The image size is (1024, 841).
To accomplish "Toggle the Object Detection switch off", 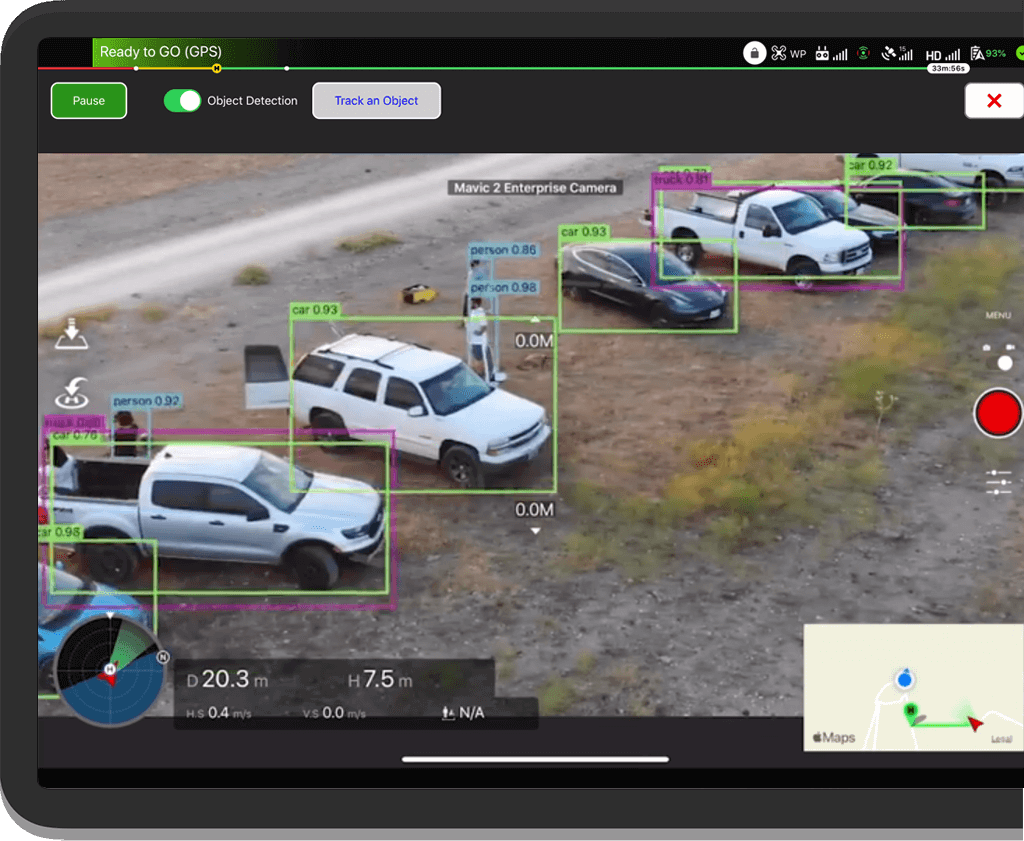I will 182,101.
